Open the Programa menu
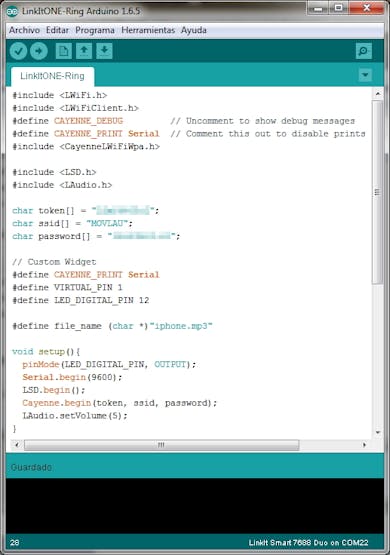This screenshot has height=555, width=390. (95, 30)
